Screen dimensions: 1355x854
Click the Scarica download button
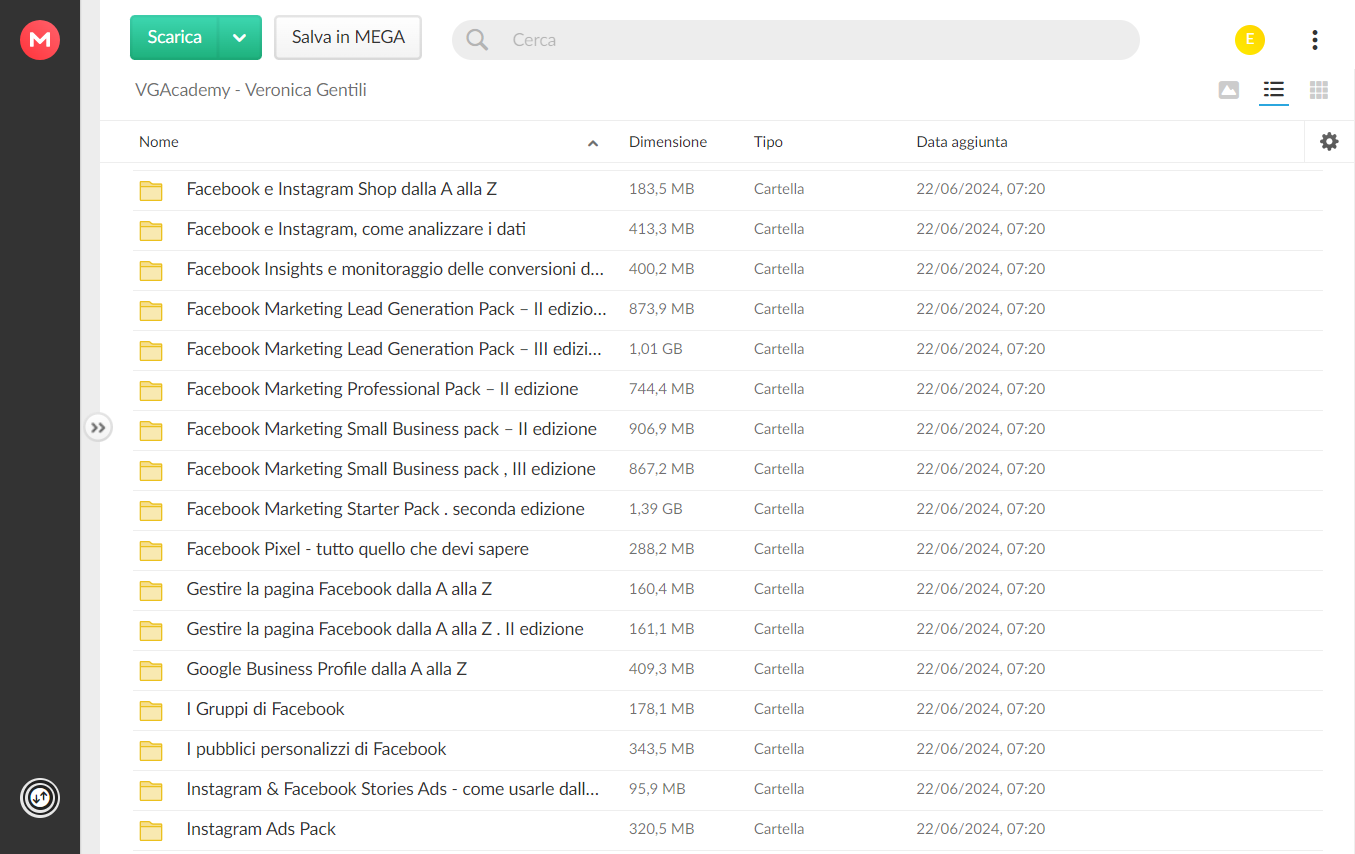[x=174, y=38]
